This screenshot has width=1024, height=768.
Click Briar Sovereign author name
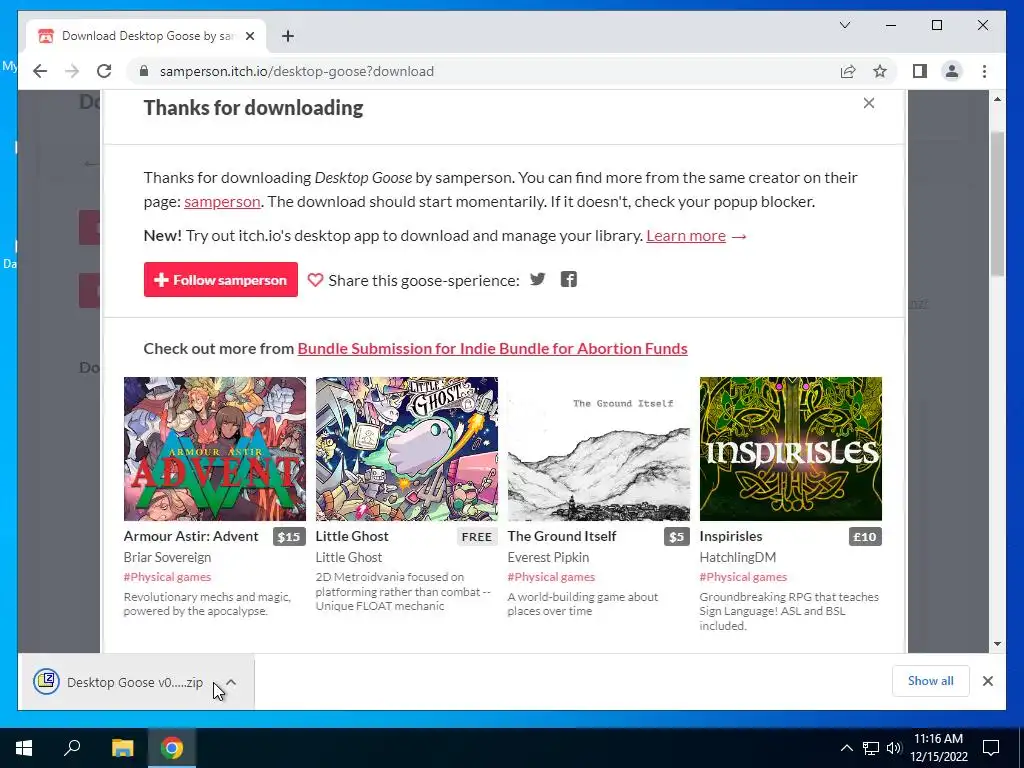tap(167, 557)
